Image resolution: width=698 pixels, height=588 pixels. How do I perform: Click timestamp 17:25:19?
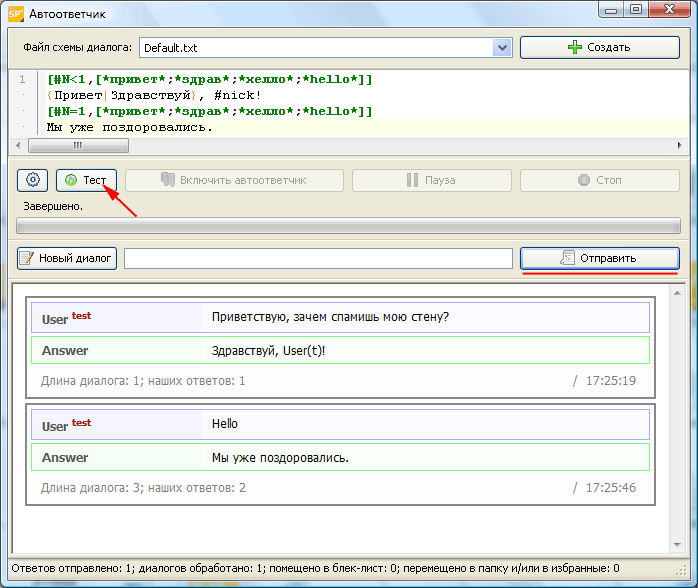point(611,381)
